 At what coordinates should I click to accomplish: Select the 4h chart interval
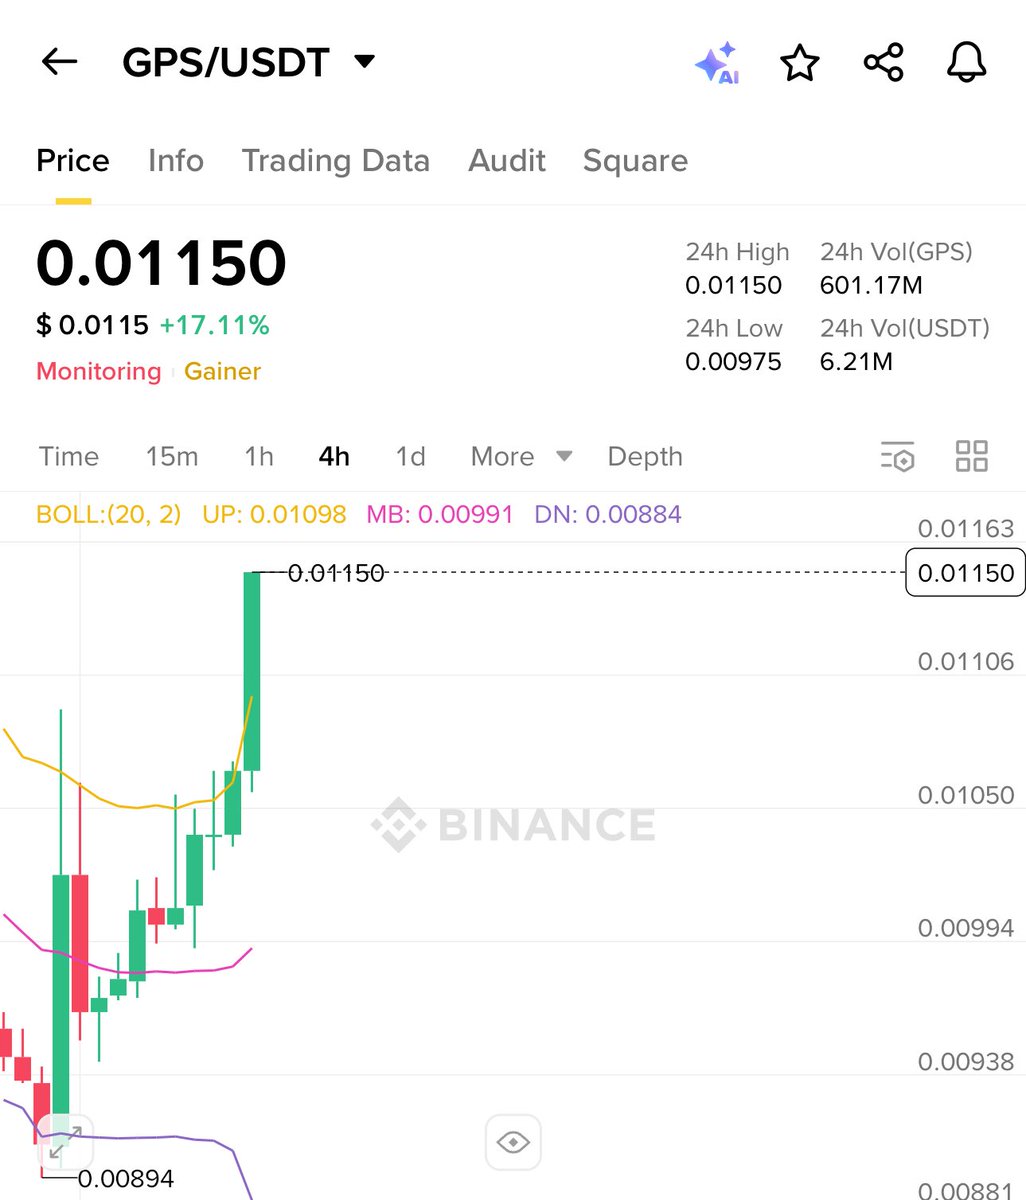334,457
